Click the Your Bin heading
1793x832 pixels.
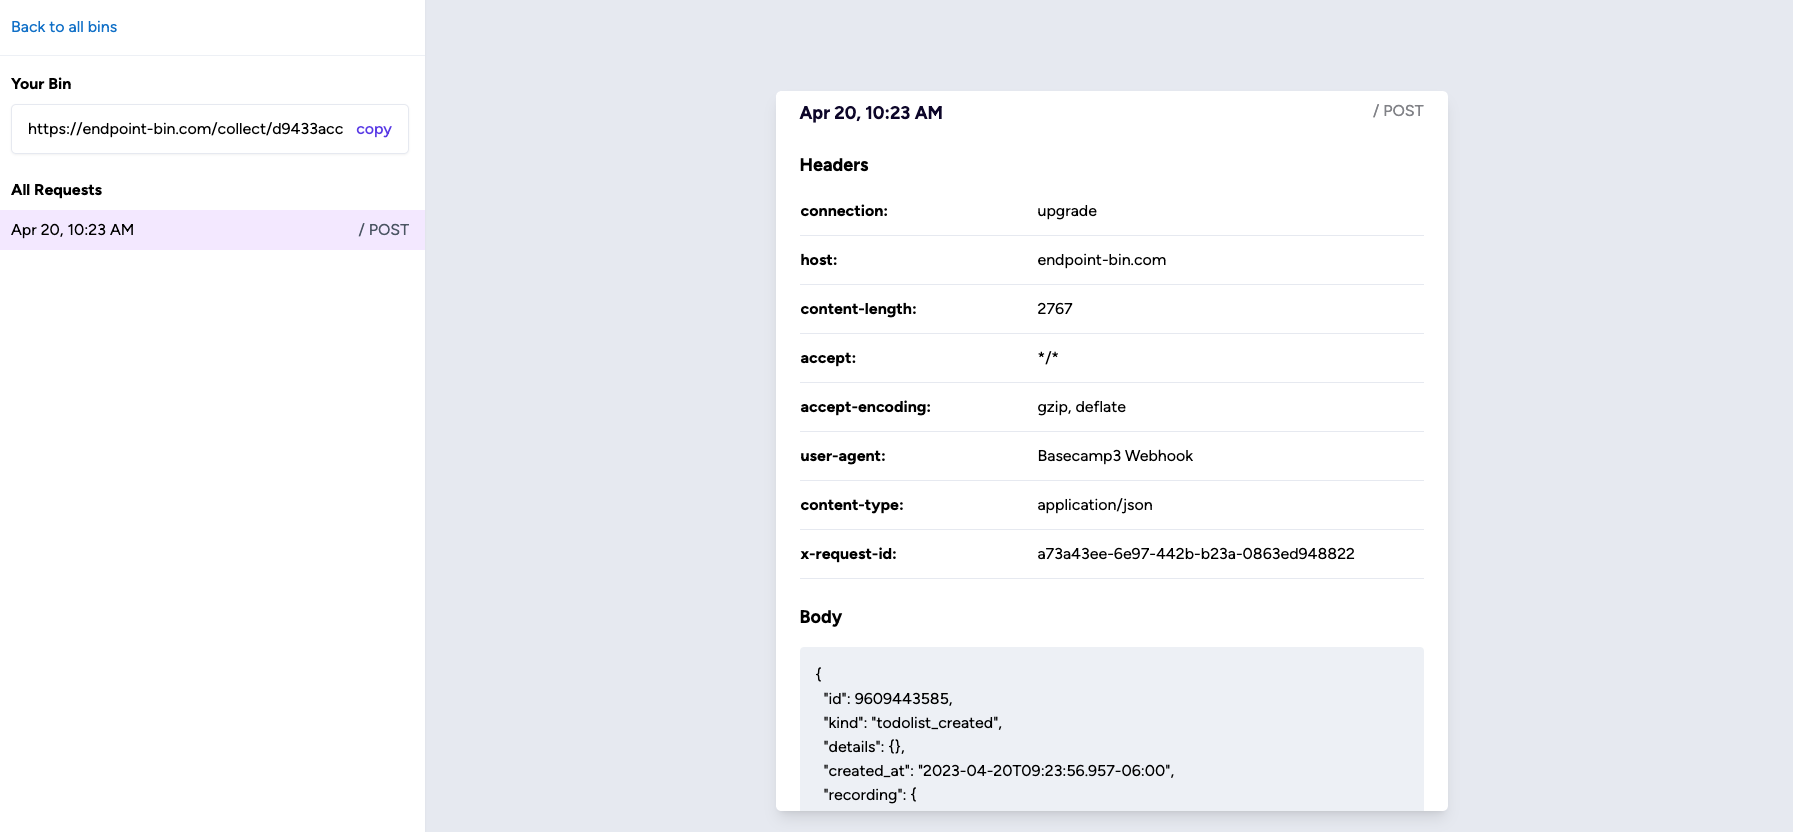(x=41, y=84)
